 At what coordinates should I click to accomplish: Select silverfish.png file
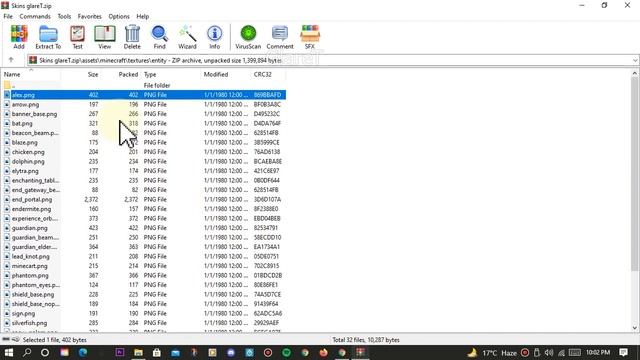coord(144,323)
